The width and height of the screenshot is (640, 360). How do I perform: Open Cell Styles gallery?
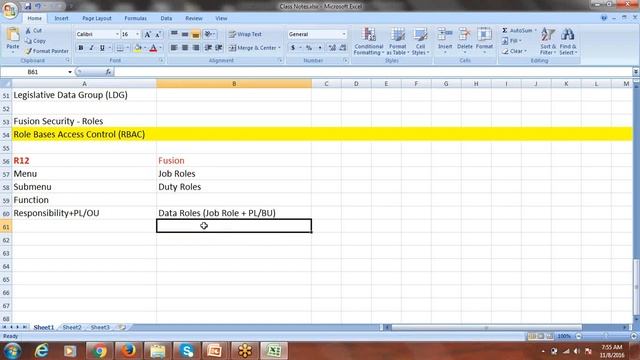[x=420, y=41]
